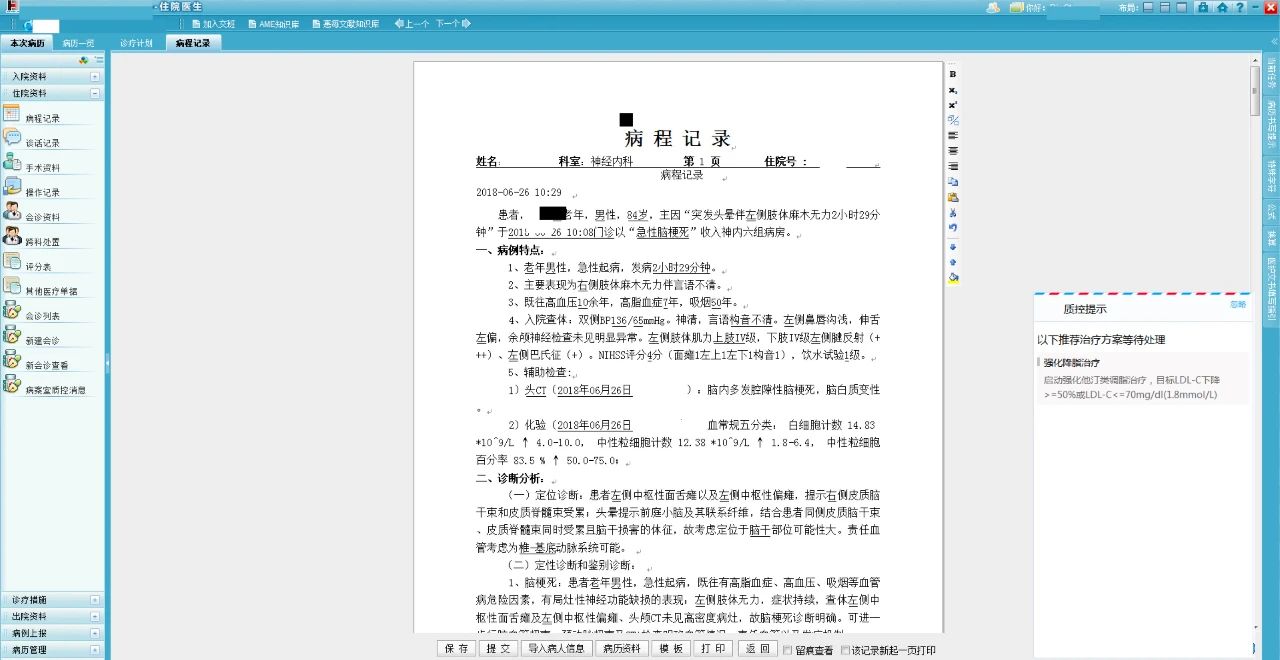1280x660 pixels.
Task: Open 评分表 from the sidebar
Action: (x=37, y=265)
